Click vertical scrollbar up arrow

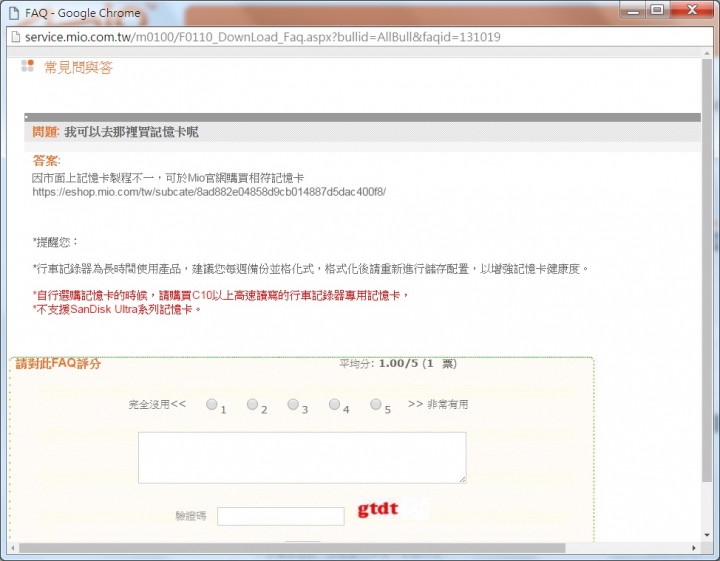[x=707, y=53]
